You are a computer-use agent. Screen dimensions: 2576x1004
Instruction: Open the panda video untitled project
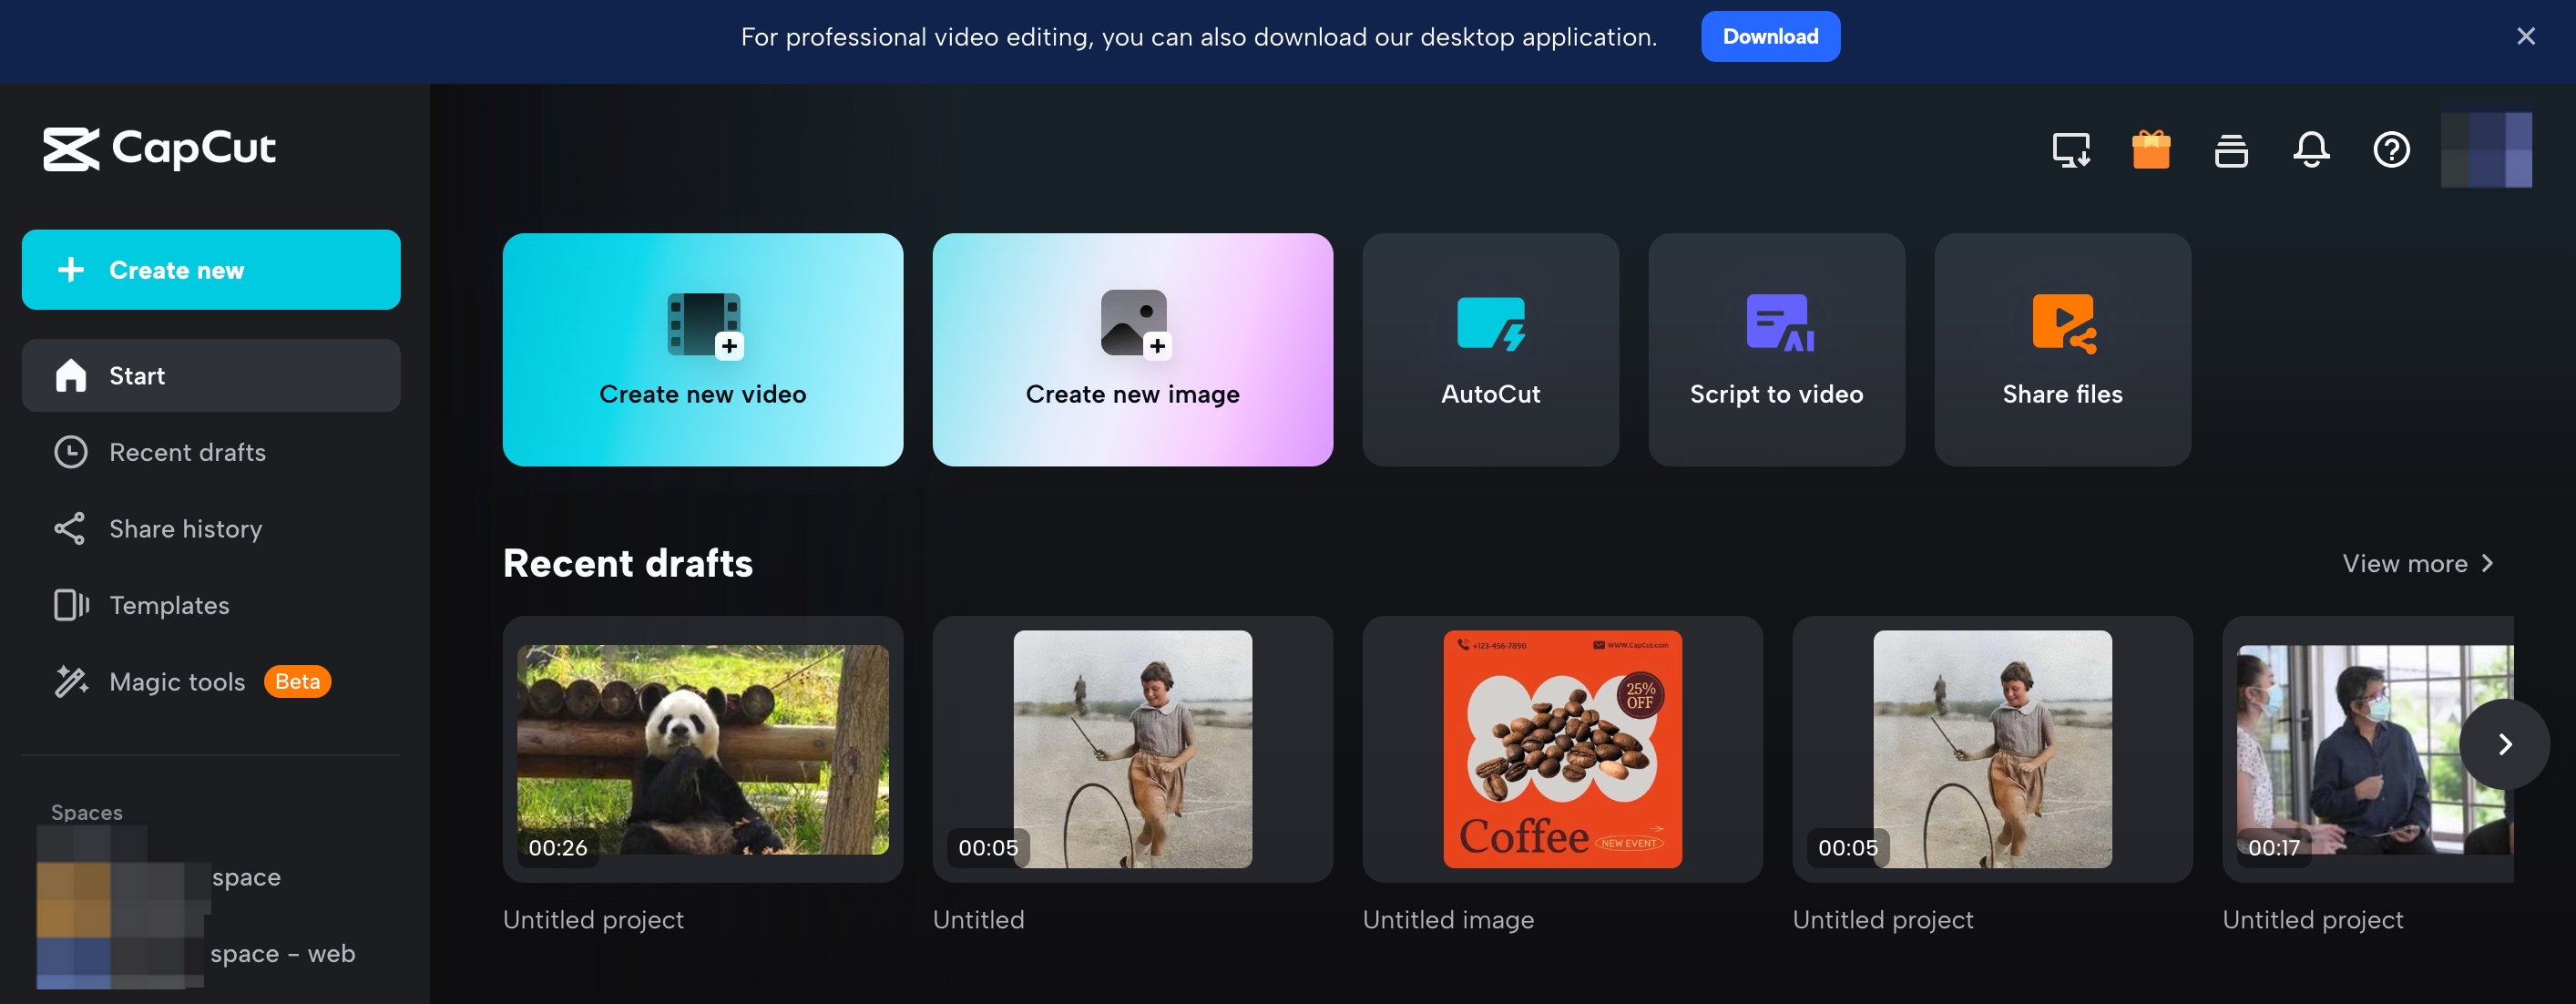tap(703, 749)
